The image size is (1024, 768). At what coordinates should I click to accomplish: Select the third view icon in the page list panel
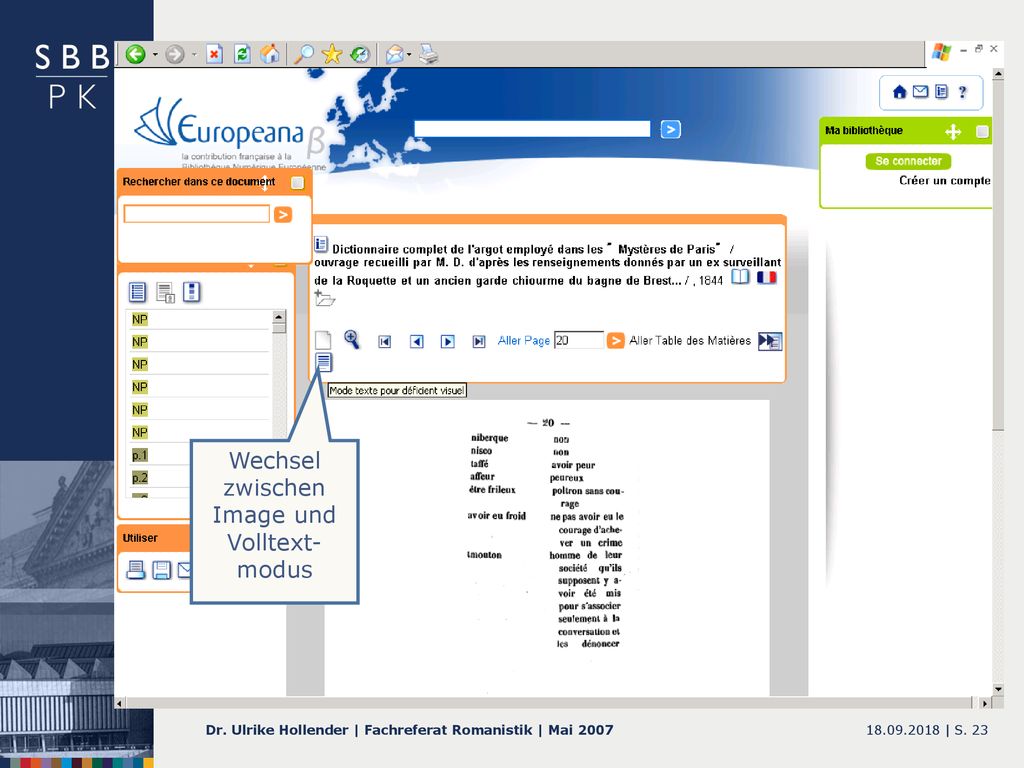(x=191, y=292)
